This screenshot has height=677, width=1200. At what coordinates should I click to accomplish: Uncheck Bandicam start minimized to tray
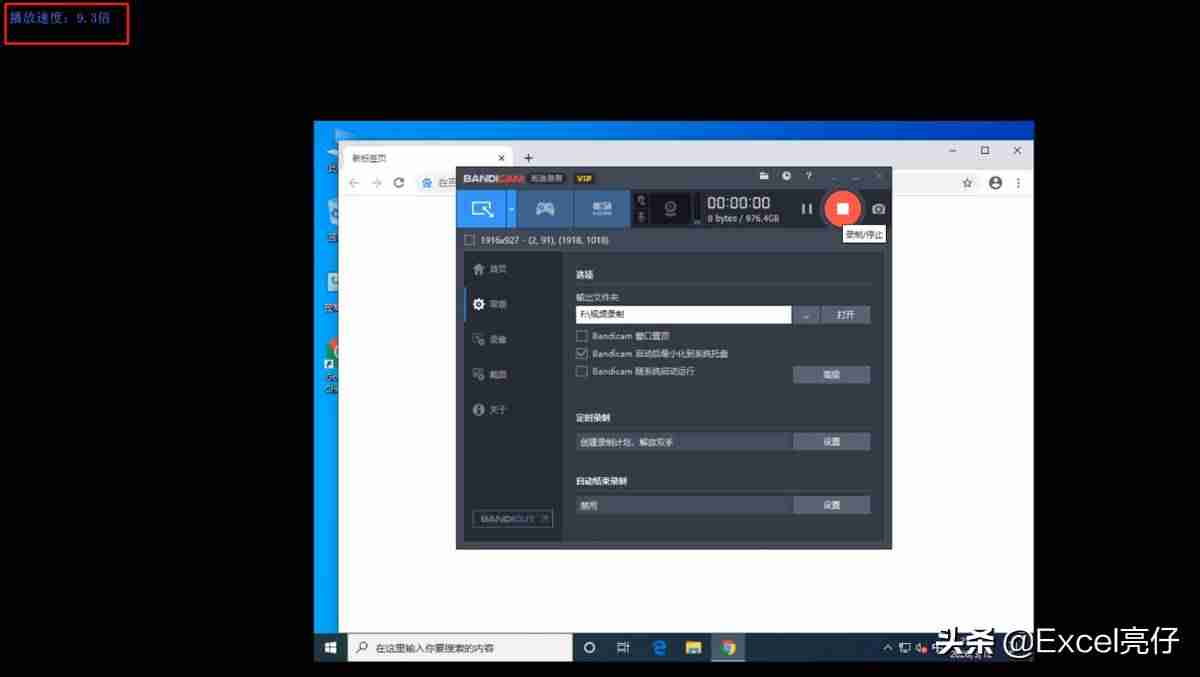582,353
